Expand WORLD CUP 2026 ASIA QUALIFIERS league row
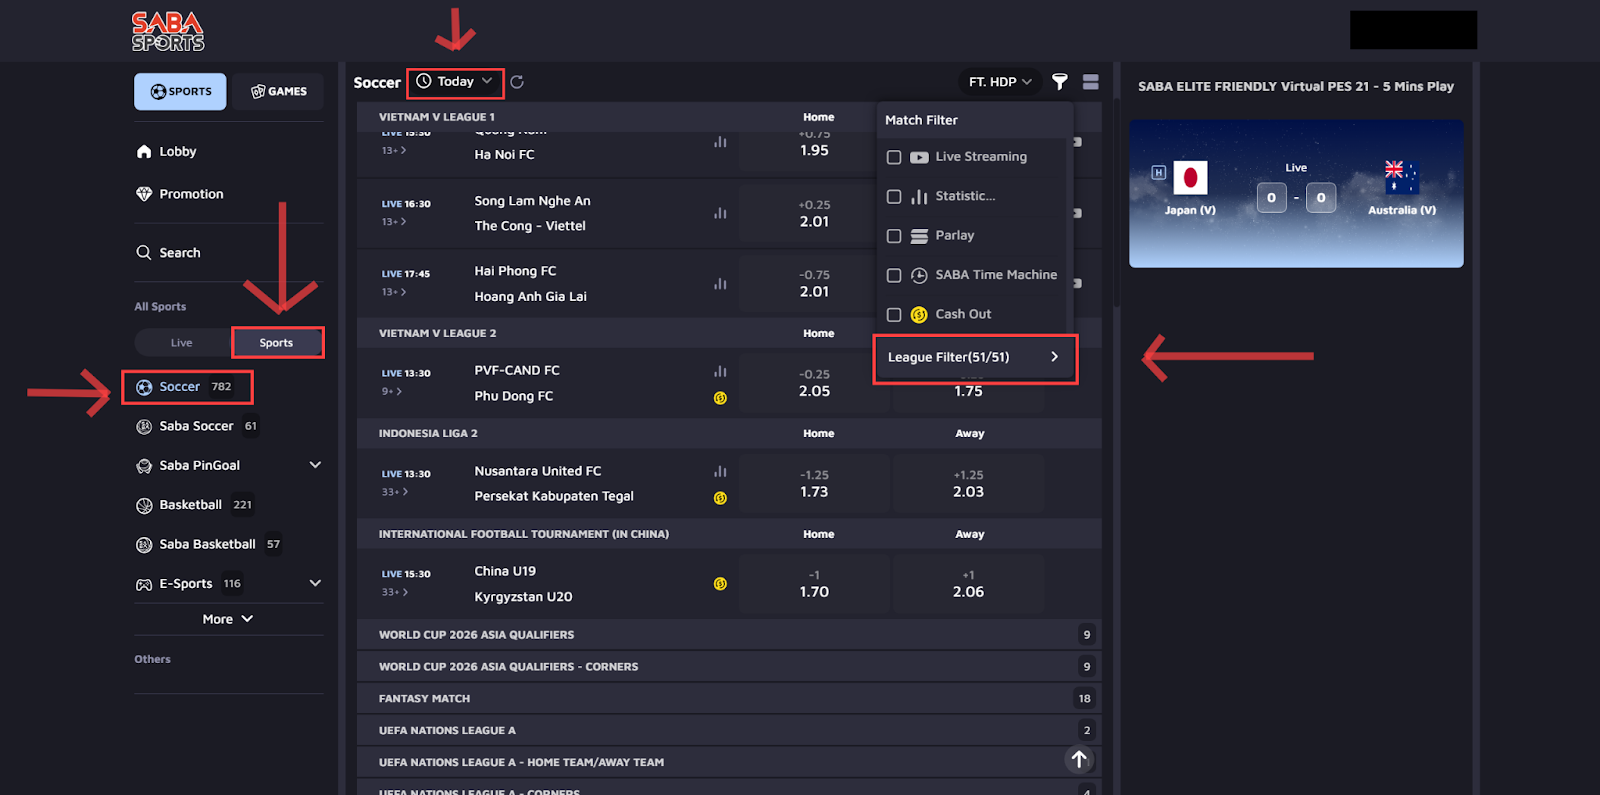The height and width of the screenshot is (795, 1600). click(729, 635)
